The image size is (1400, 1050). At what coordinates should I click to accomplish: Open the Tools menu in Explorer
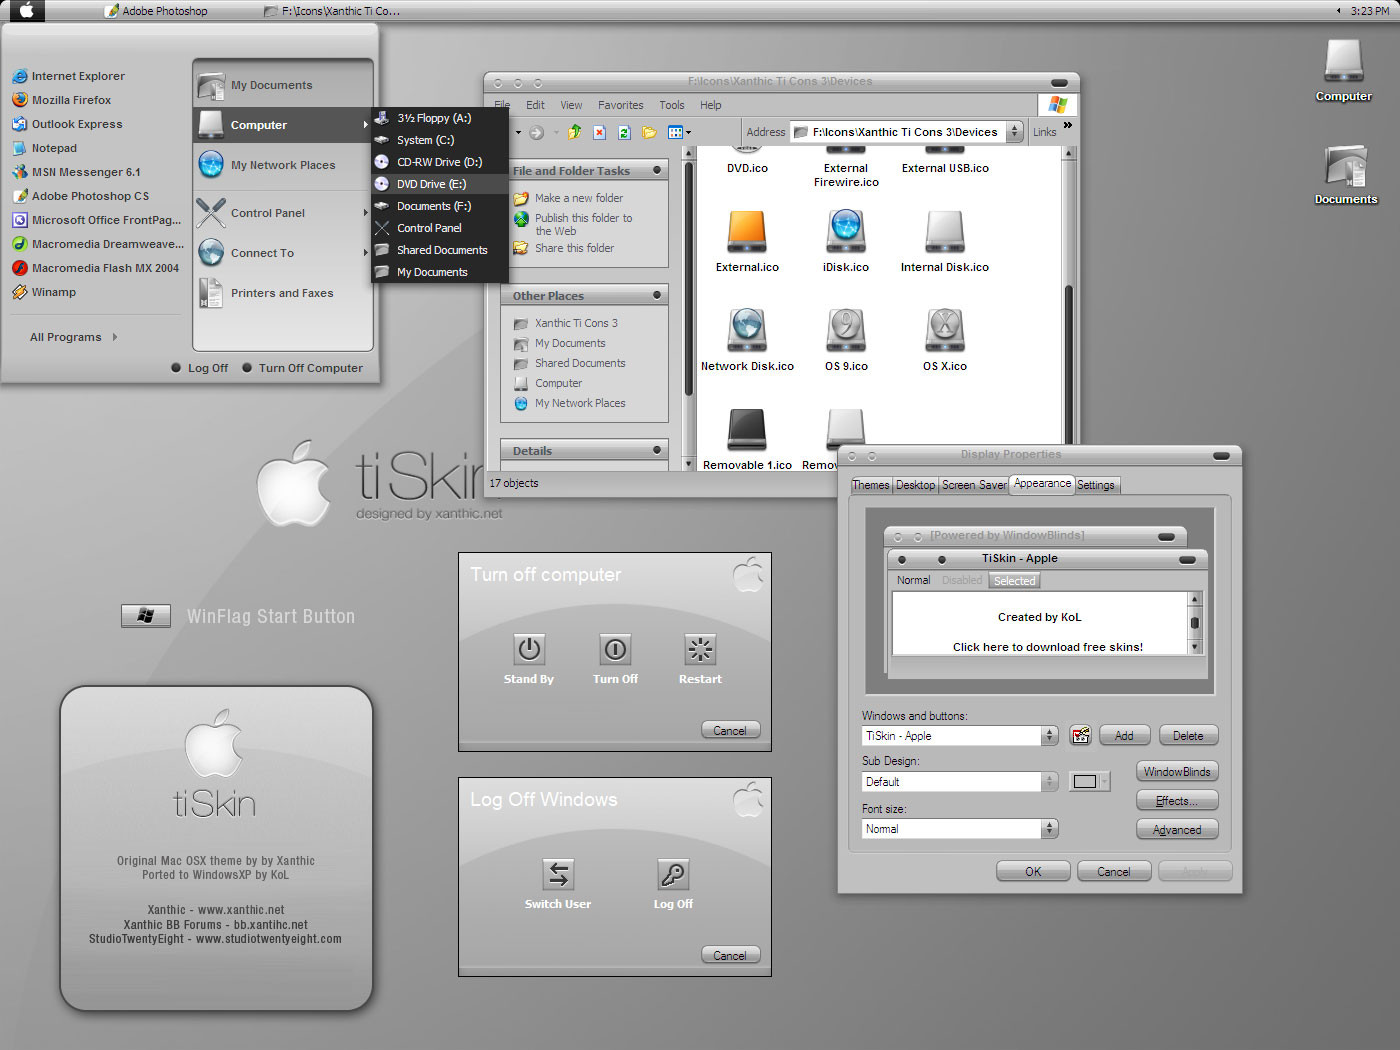tap(672, 105)
